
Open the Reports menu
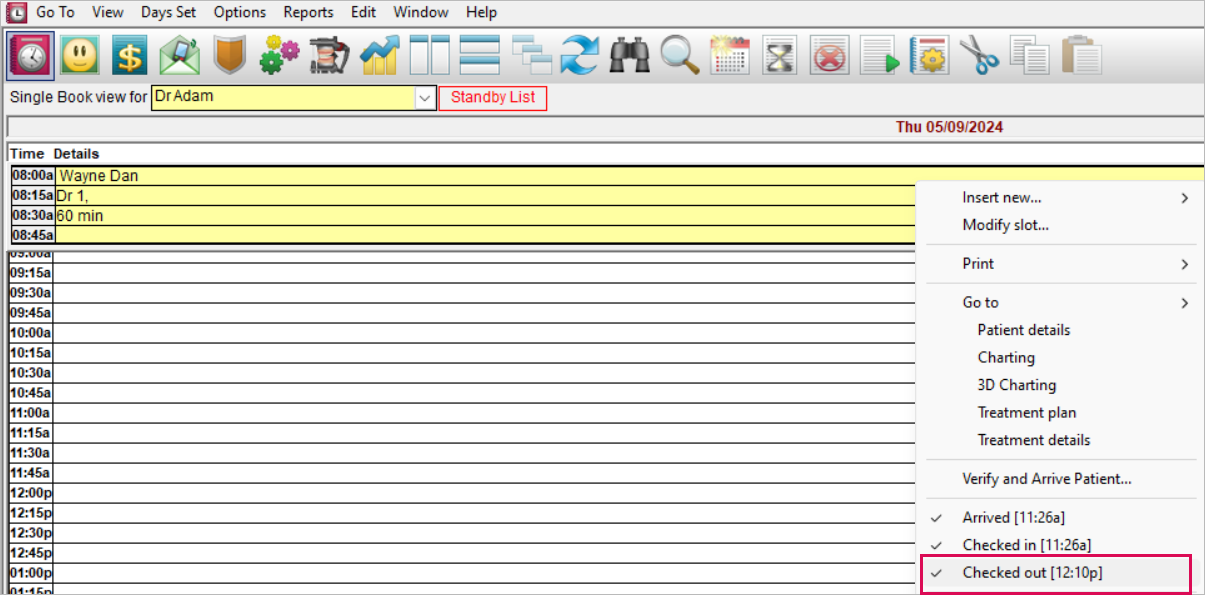point(308,12)
